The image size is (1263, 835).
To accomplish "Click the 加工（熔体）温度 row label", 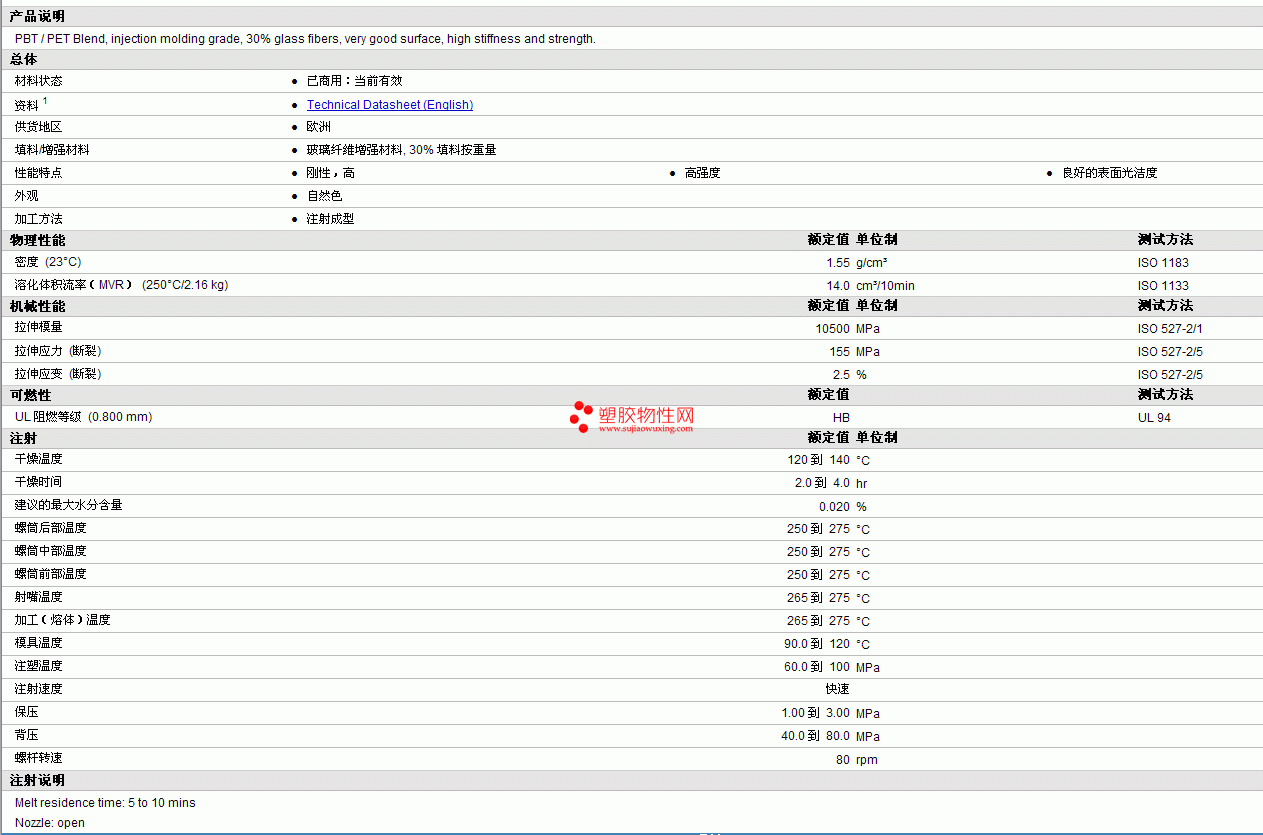I will pos(62,620).
